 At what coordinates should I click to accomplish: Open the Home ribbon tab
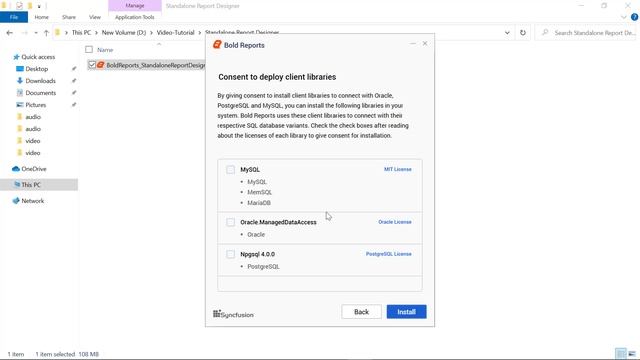coord(42,17)
